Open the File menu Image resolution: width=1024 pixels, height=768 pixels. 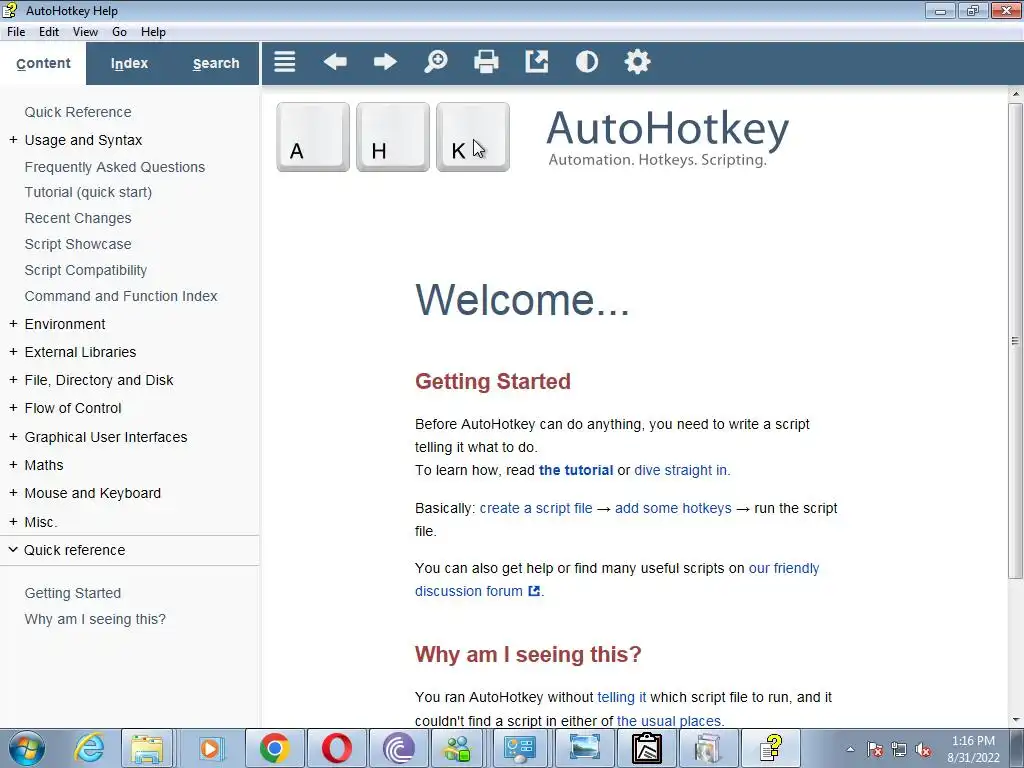16,32
